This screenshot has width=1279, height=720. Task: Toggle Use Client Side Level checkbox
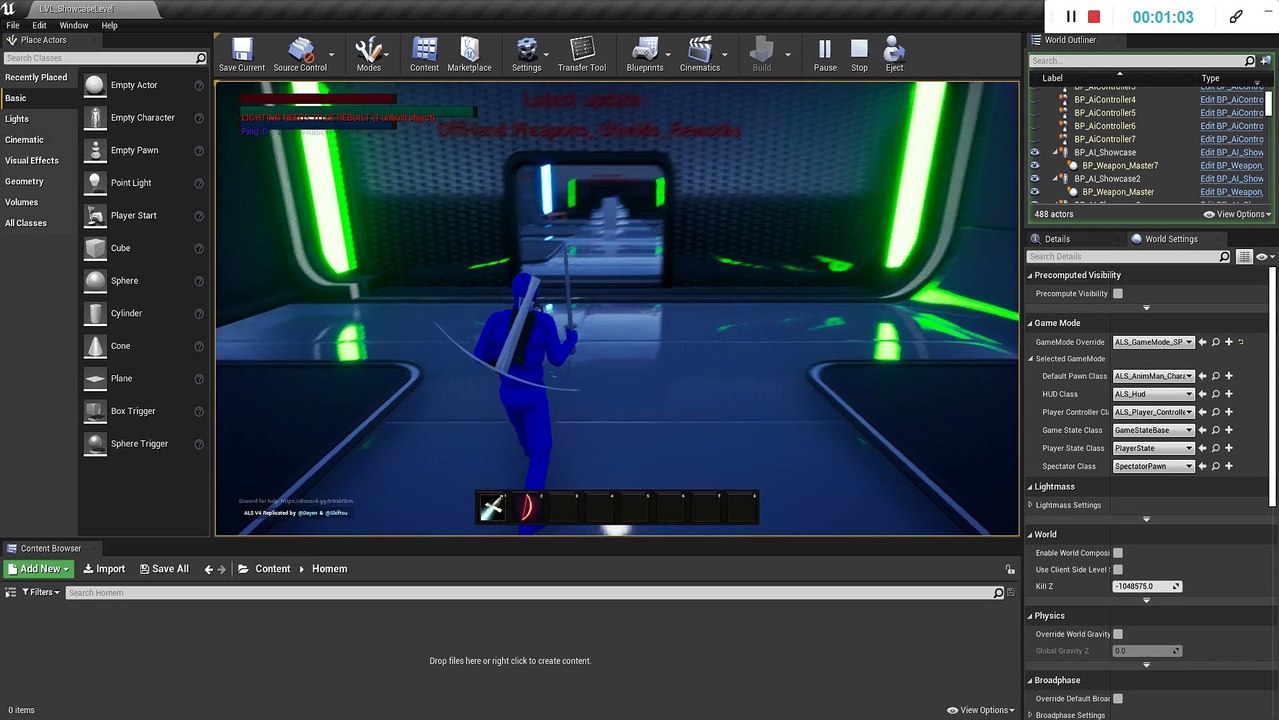[x=1118, y=570]
